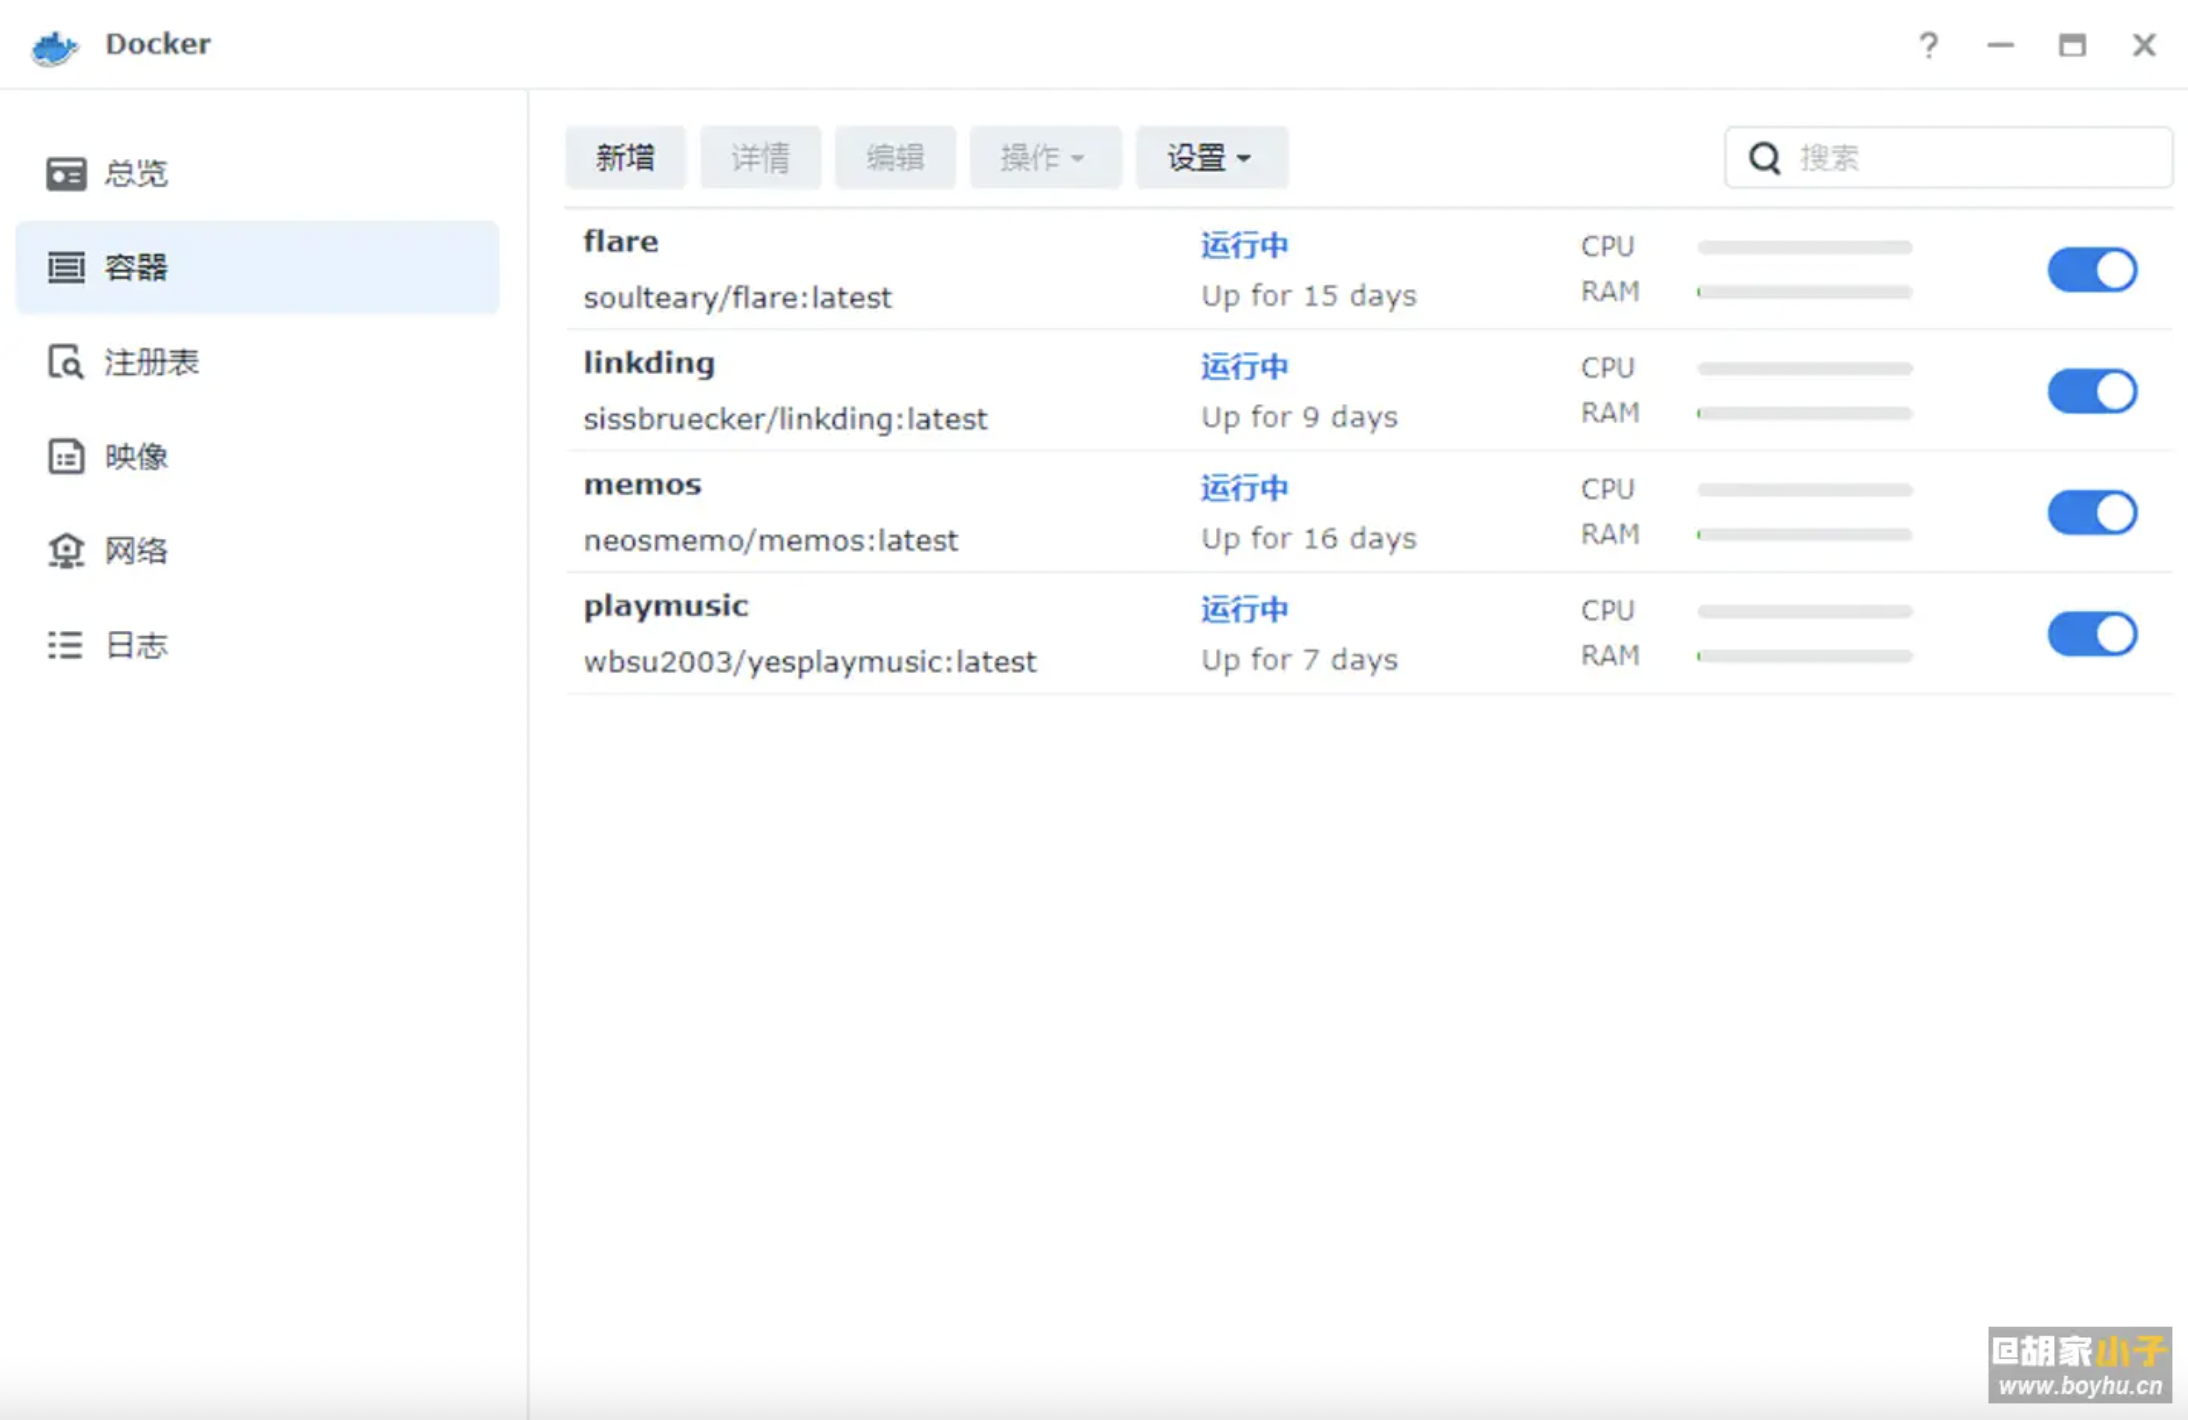
Task: Open the help question mark icon
Action: click(x=1928, y=45)
